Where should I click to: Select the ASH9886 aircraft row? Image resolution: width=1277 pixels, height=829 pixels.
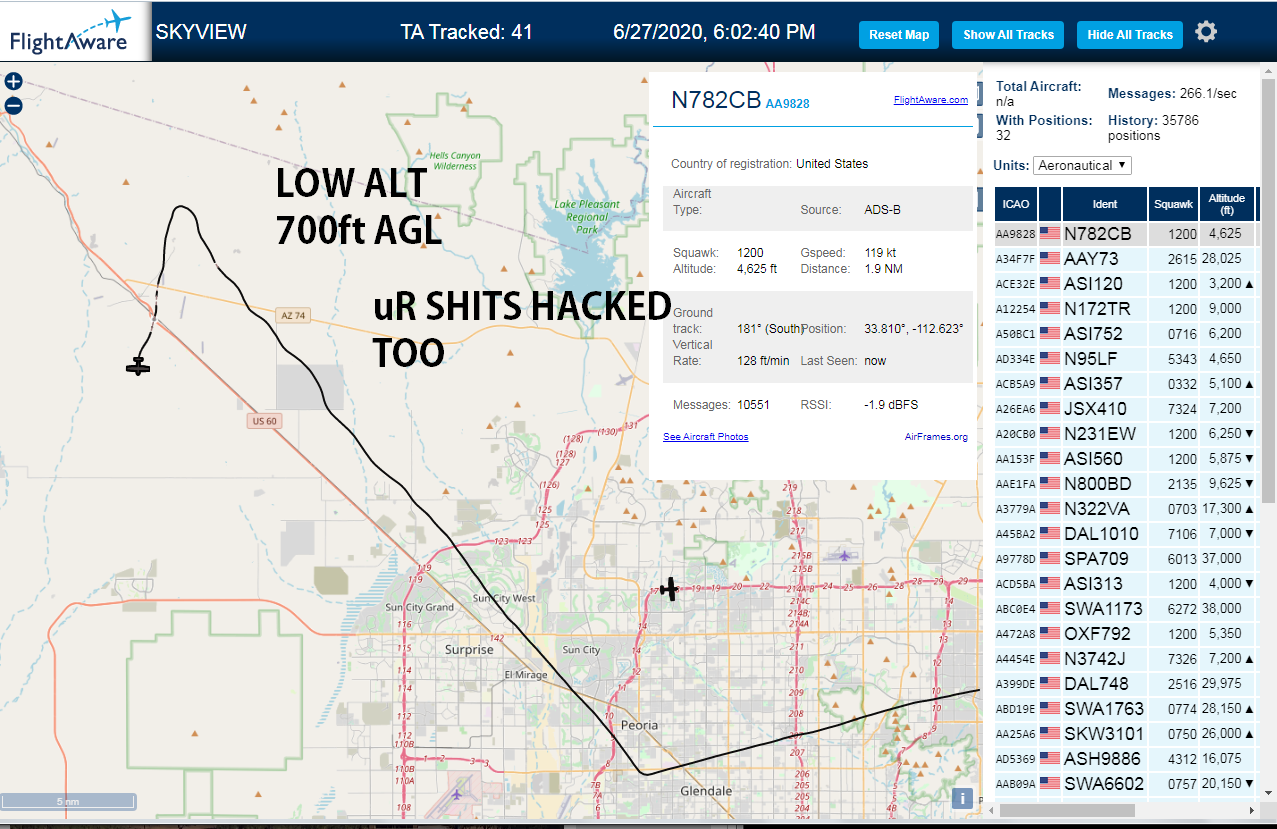tap(1125, 758)
